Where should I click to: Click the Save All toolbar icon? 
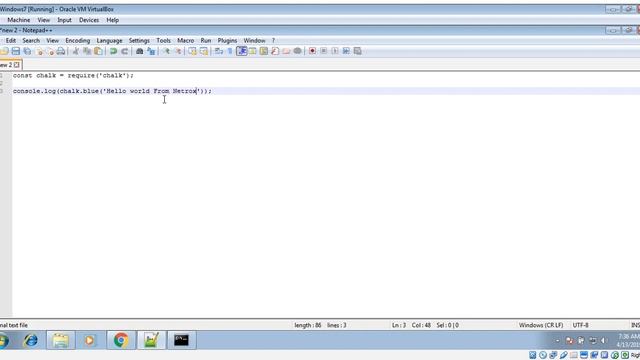tap(27, 51)
